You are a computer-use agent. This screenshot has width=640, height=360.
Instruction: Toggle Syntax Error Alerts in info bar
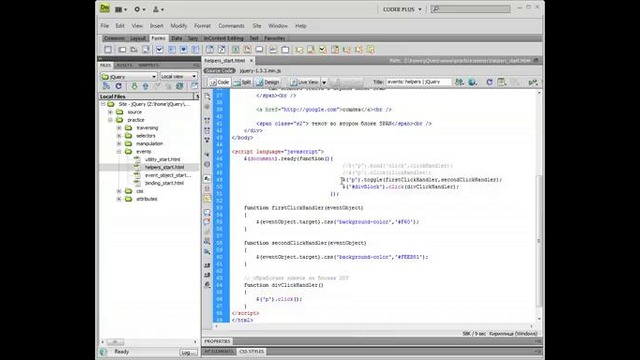coord(207,199)
